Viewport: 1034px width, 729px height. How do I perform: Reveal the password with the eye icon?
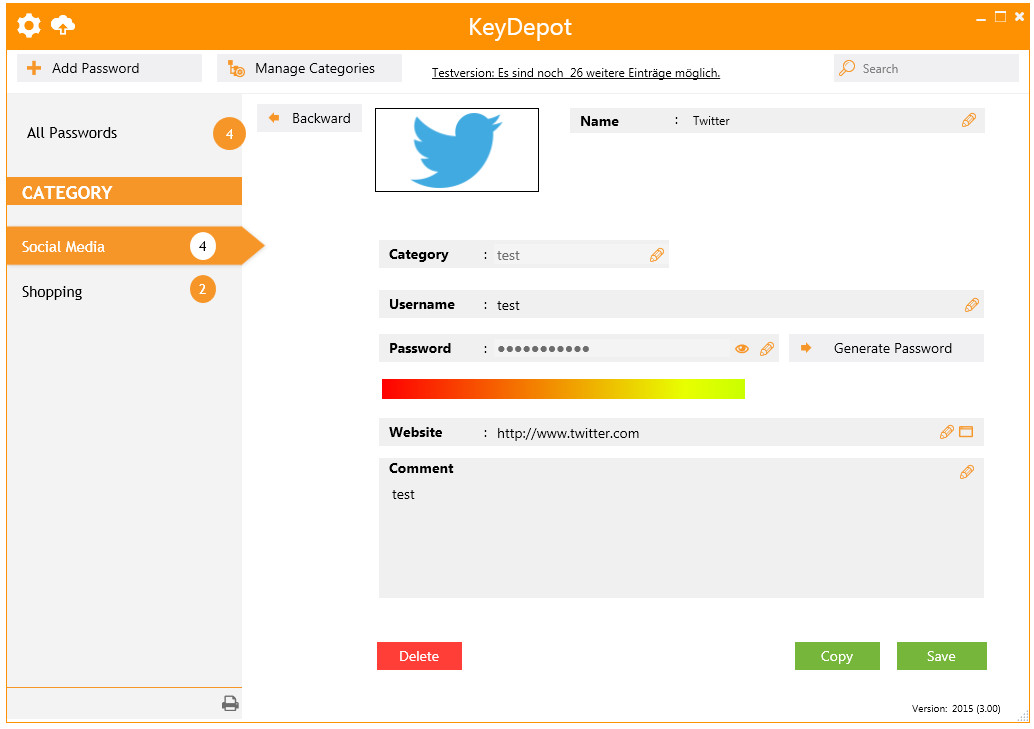(742, 348)
